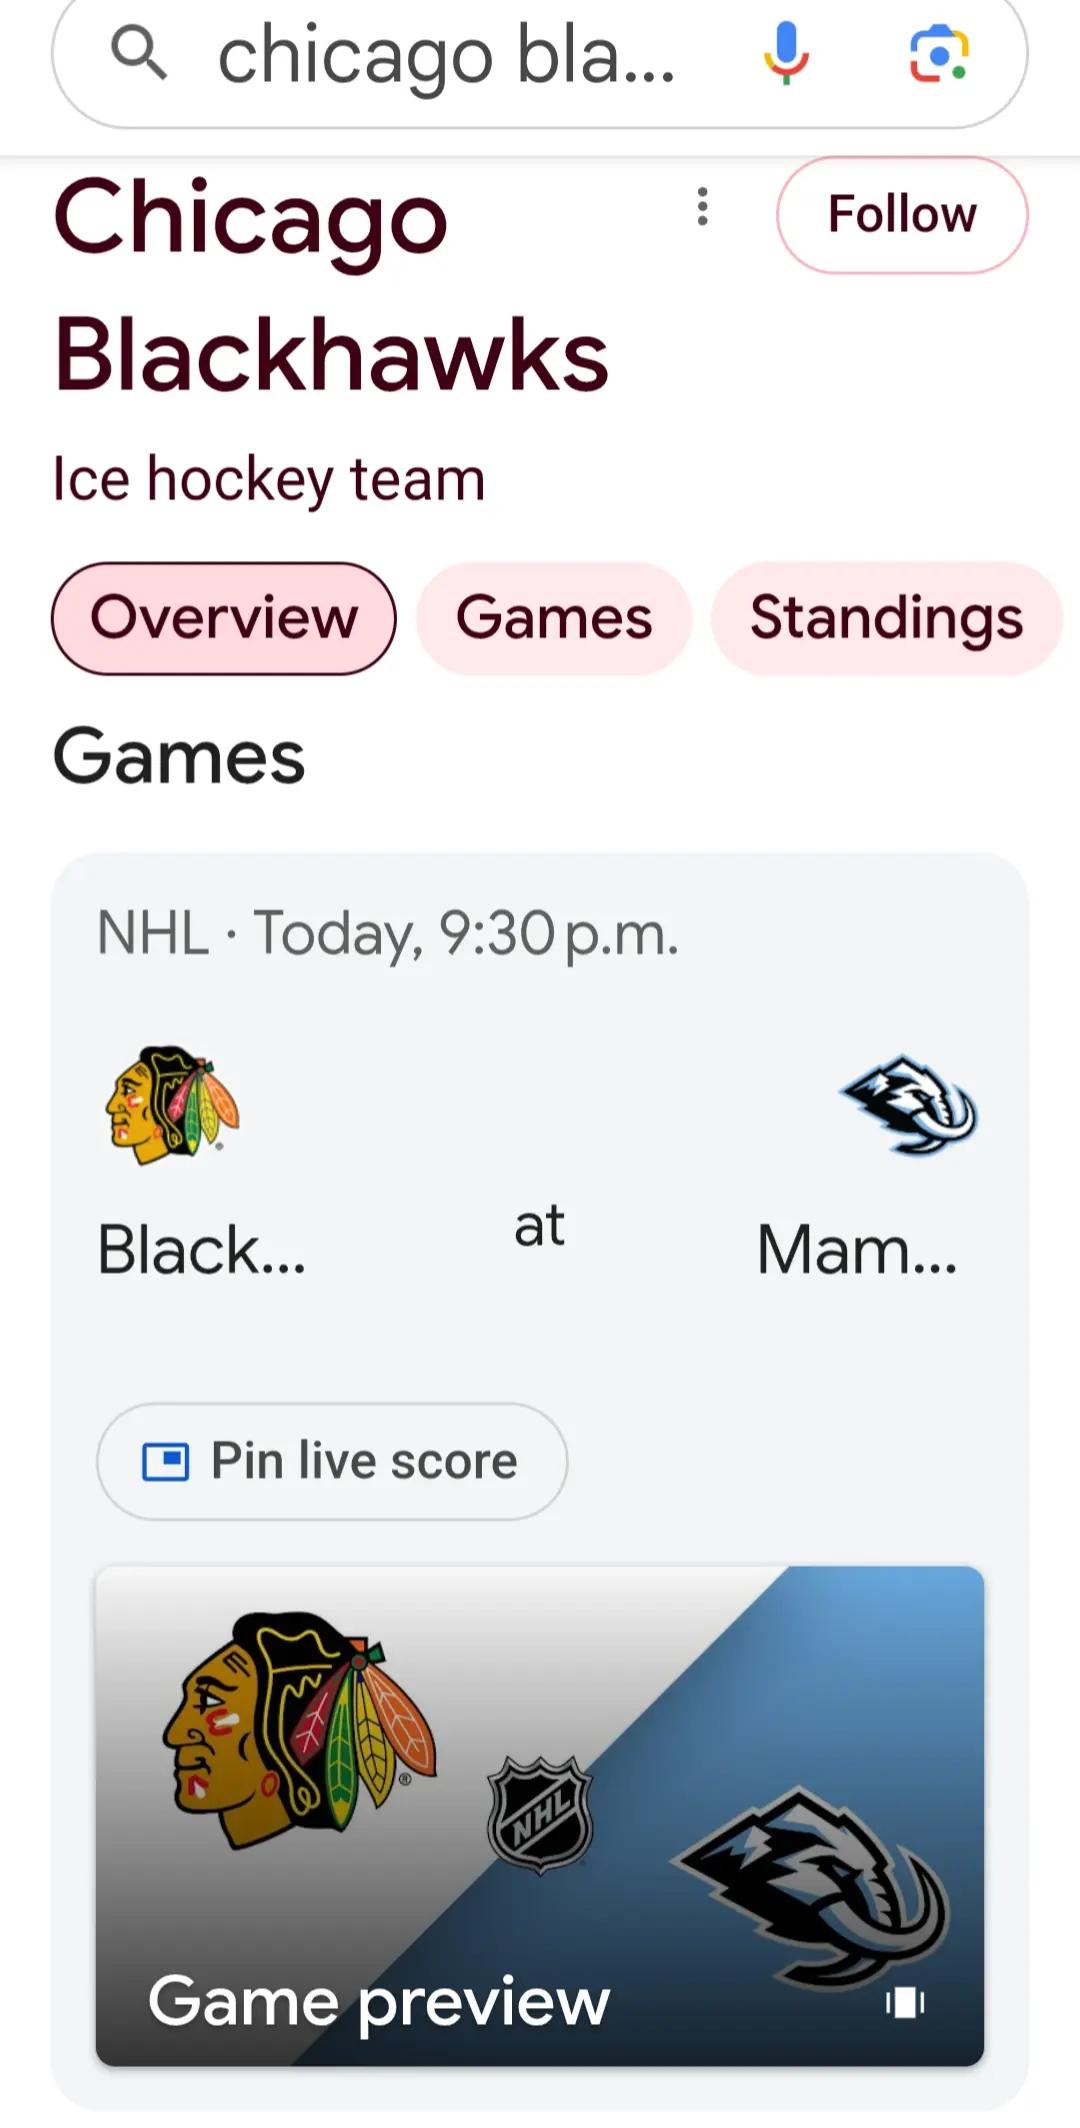Tap the picture-in-picture icon on Pin live score

tap(165, 1462)
